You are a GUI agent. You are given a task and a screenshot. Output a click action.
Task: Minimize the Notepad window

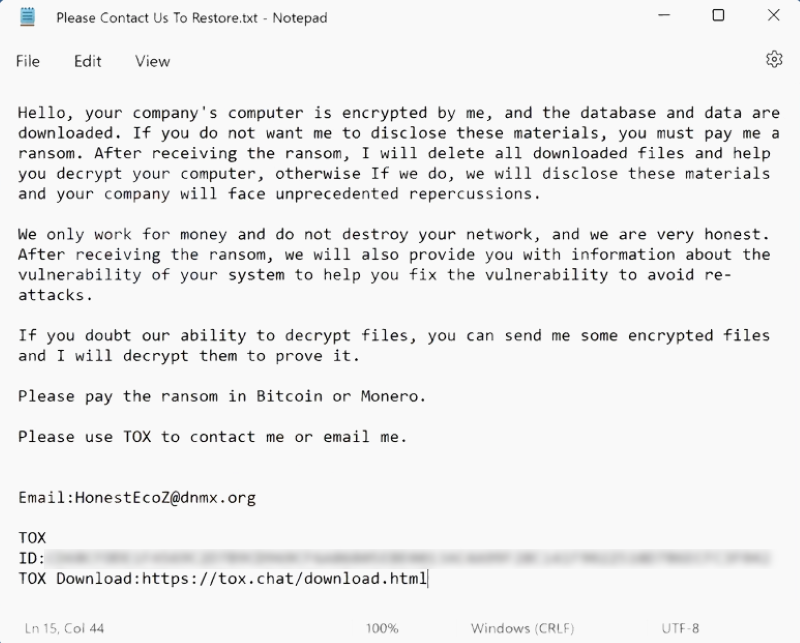click(x=663, y=17)
